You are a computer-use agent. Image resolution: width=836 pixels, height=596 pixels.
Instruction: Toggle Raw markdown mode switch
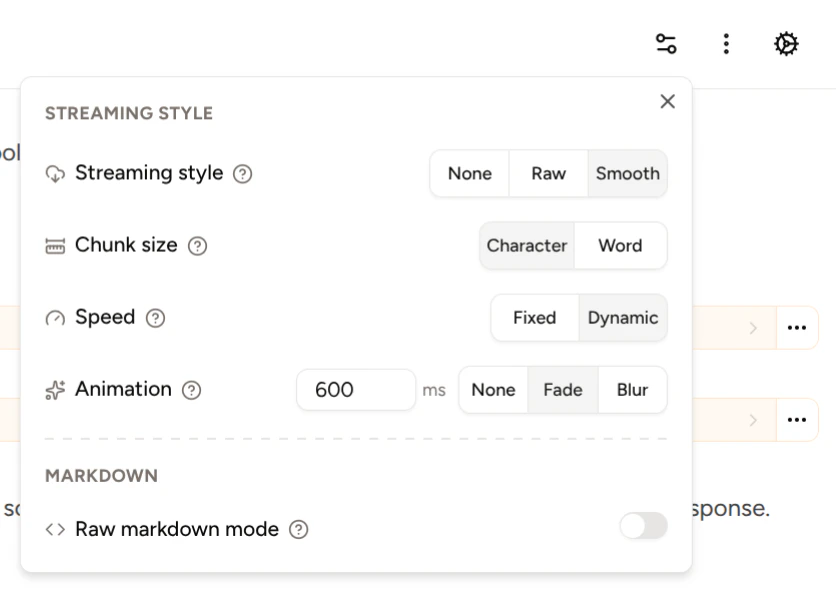644,526
